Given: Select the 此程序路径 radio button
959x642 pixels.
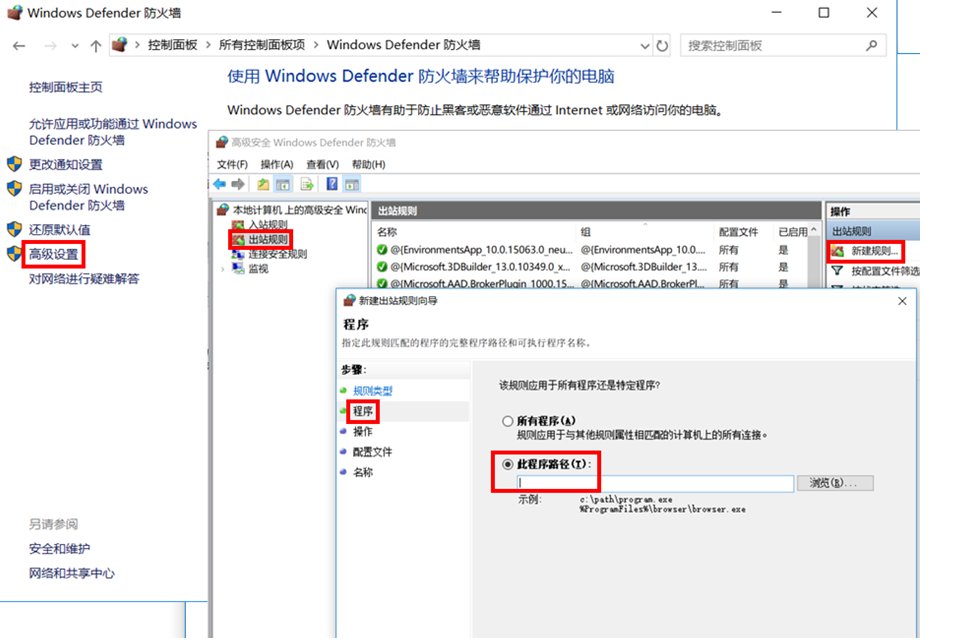Looking at the screenshot, I should pos(508,465).
